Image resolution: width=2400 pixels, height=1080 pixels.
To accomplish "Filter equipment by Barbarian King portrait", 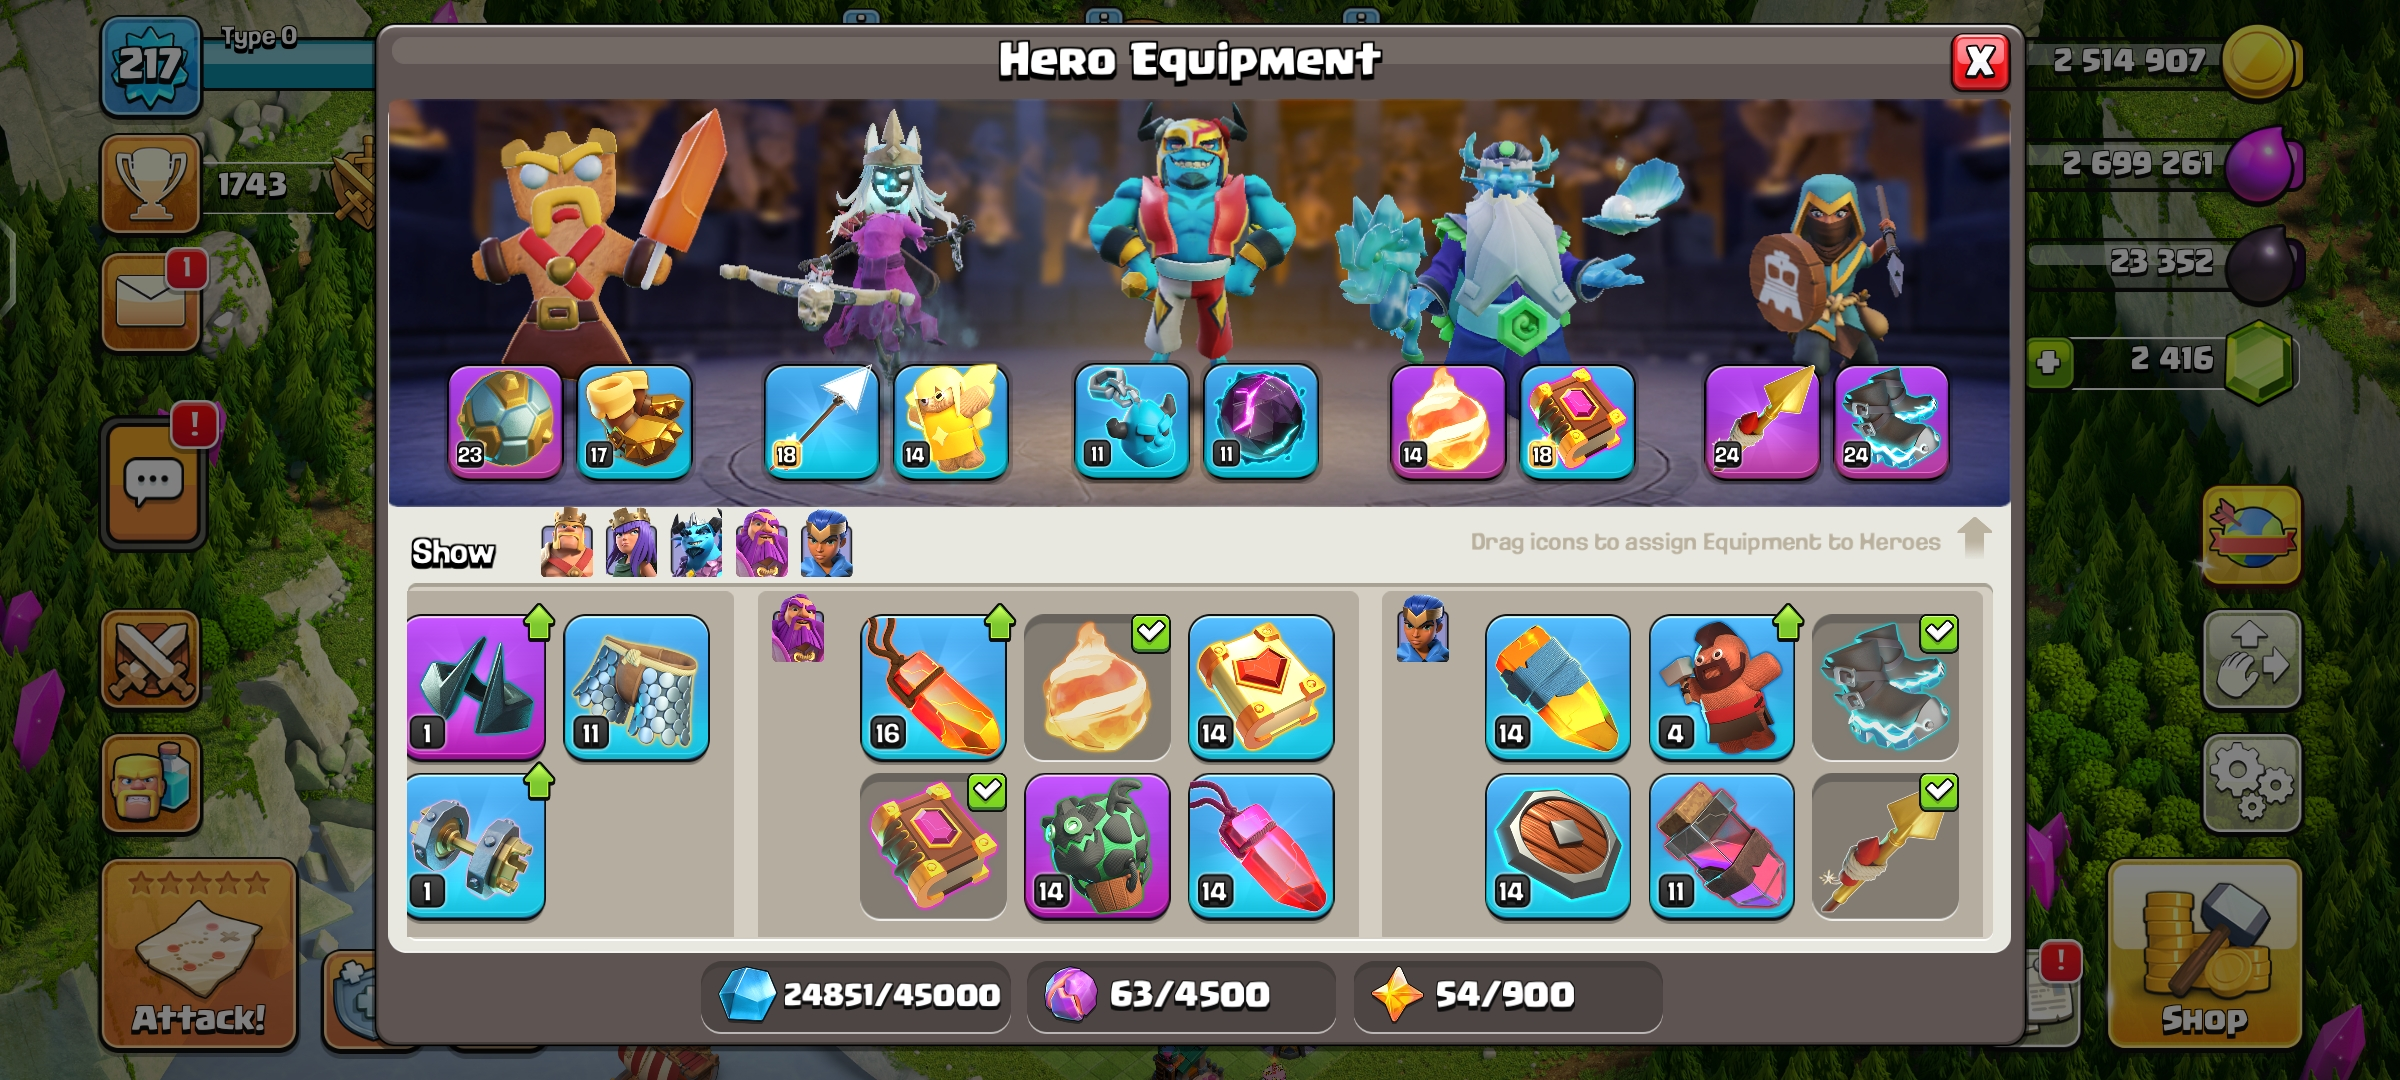I will [567, 543].
